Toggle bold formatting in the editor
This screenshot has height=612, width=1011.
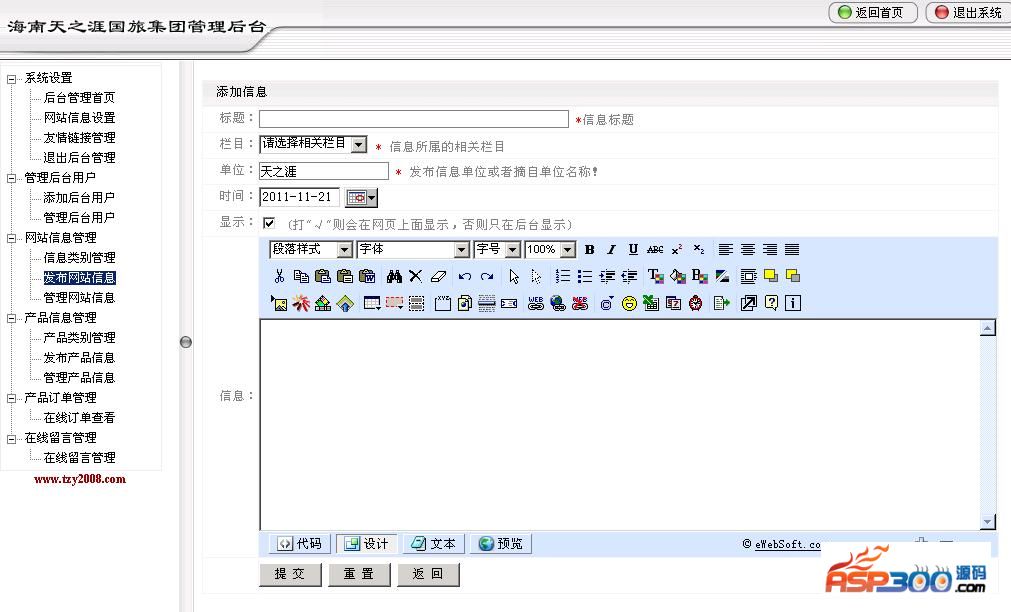pyautogui.click(x=589, y=250)
